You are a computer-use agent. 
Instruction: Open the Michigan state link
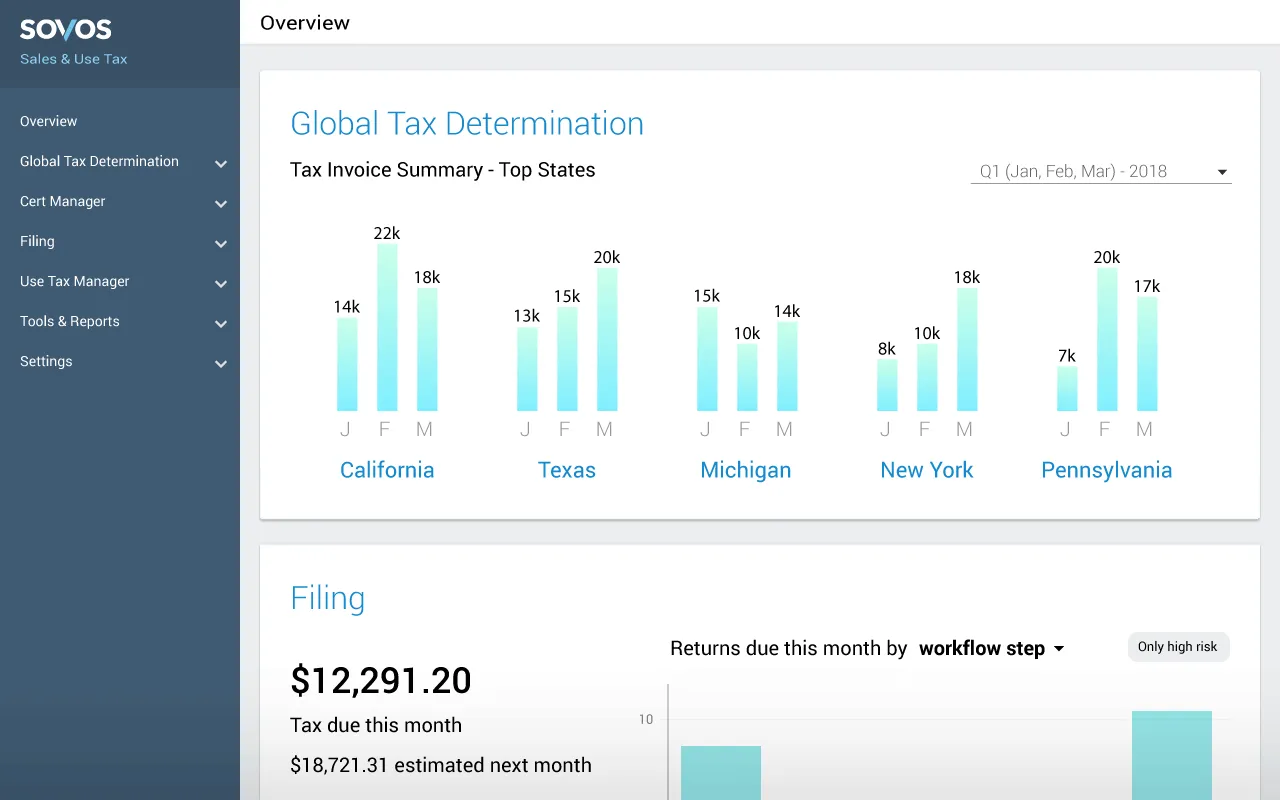tap(745, 470)
